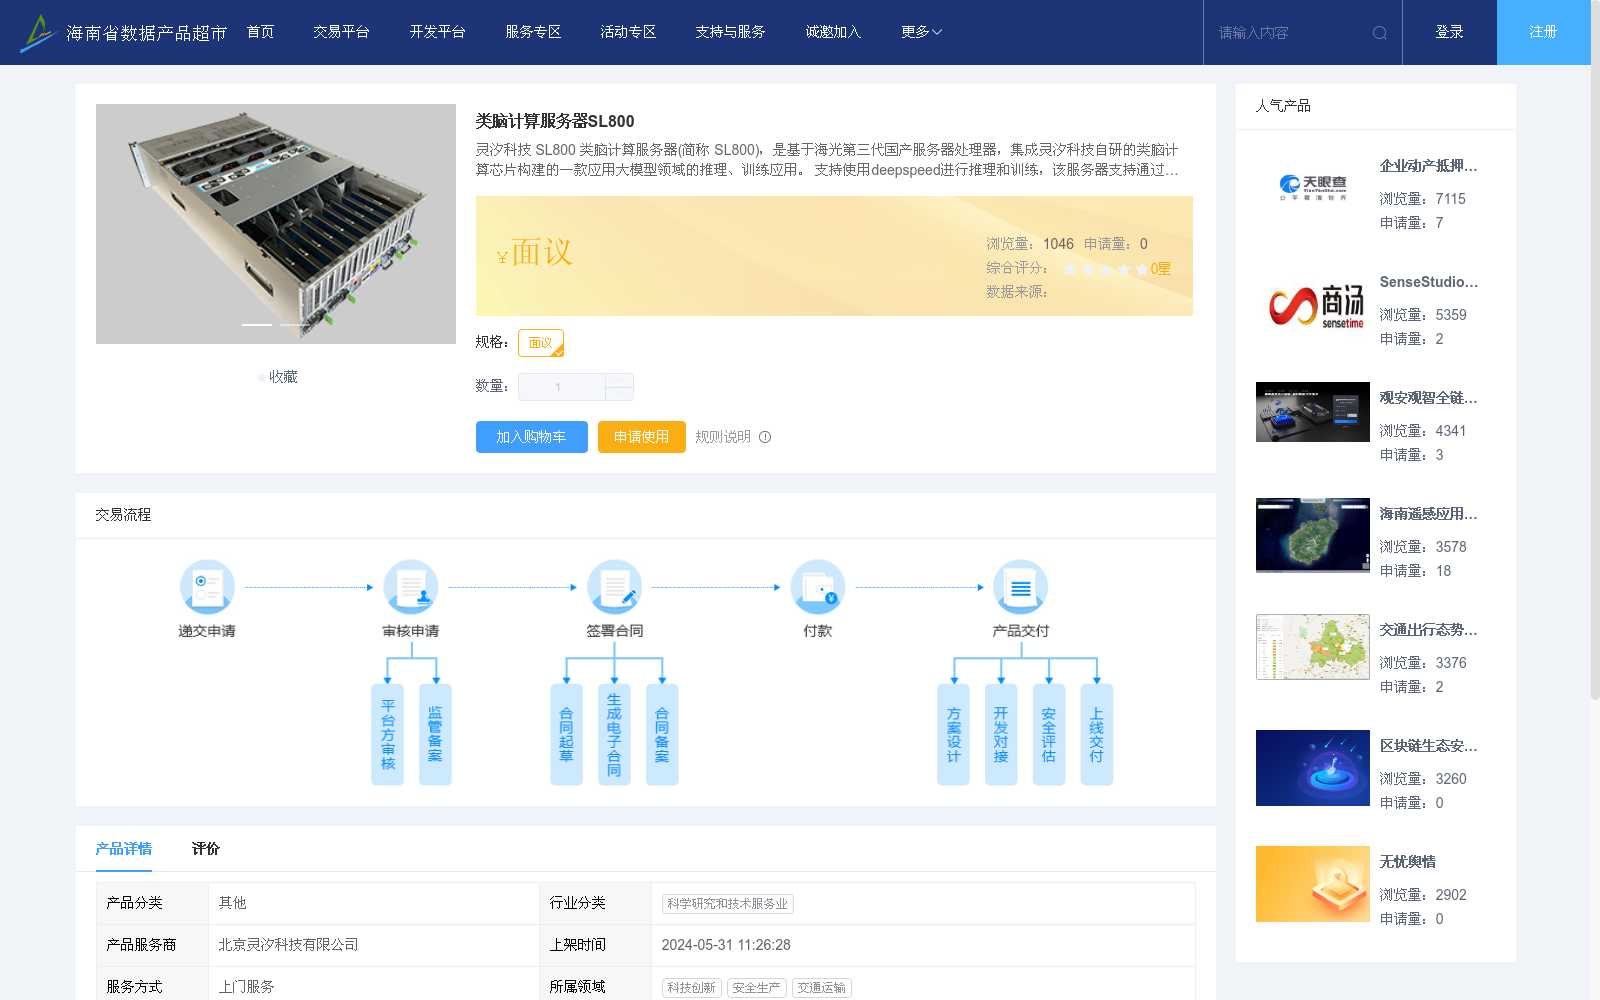Click the 注册 button
1600x1000 pixels.
point(1544,32)
